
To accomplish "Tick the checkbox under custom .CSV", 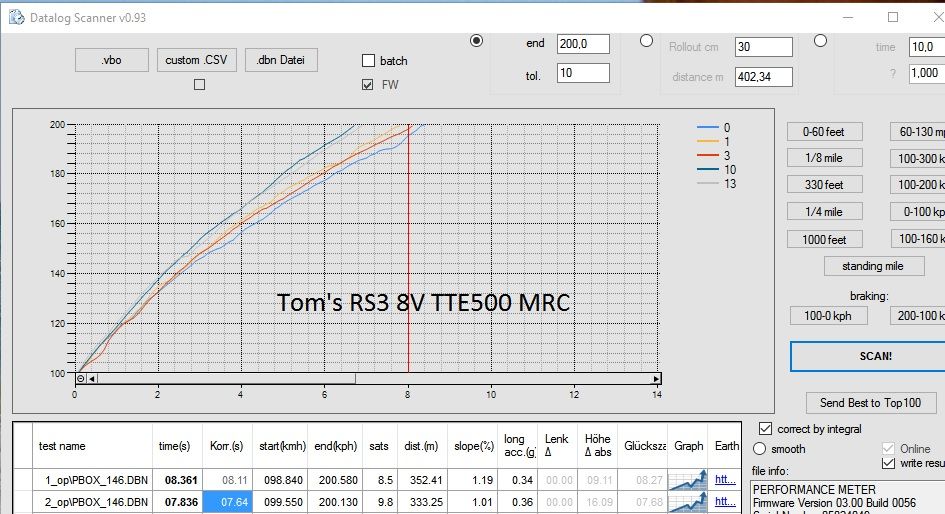I will (x=199, y=85).
